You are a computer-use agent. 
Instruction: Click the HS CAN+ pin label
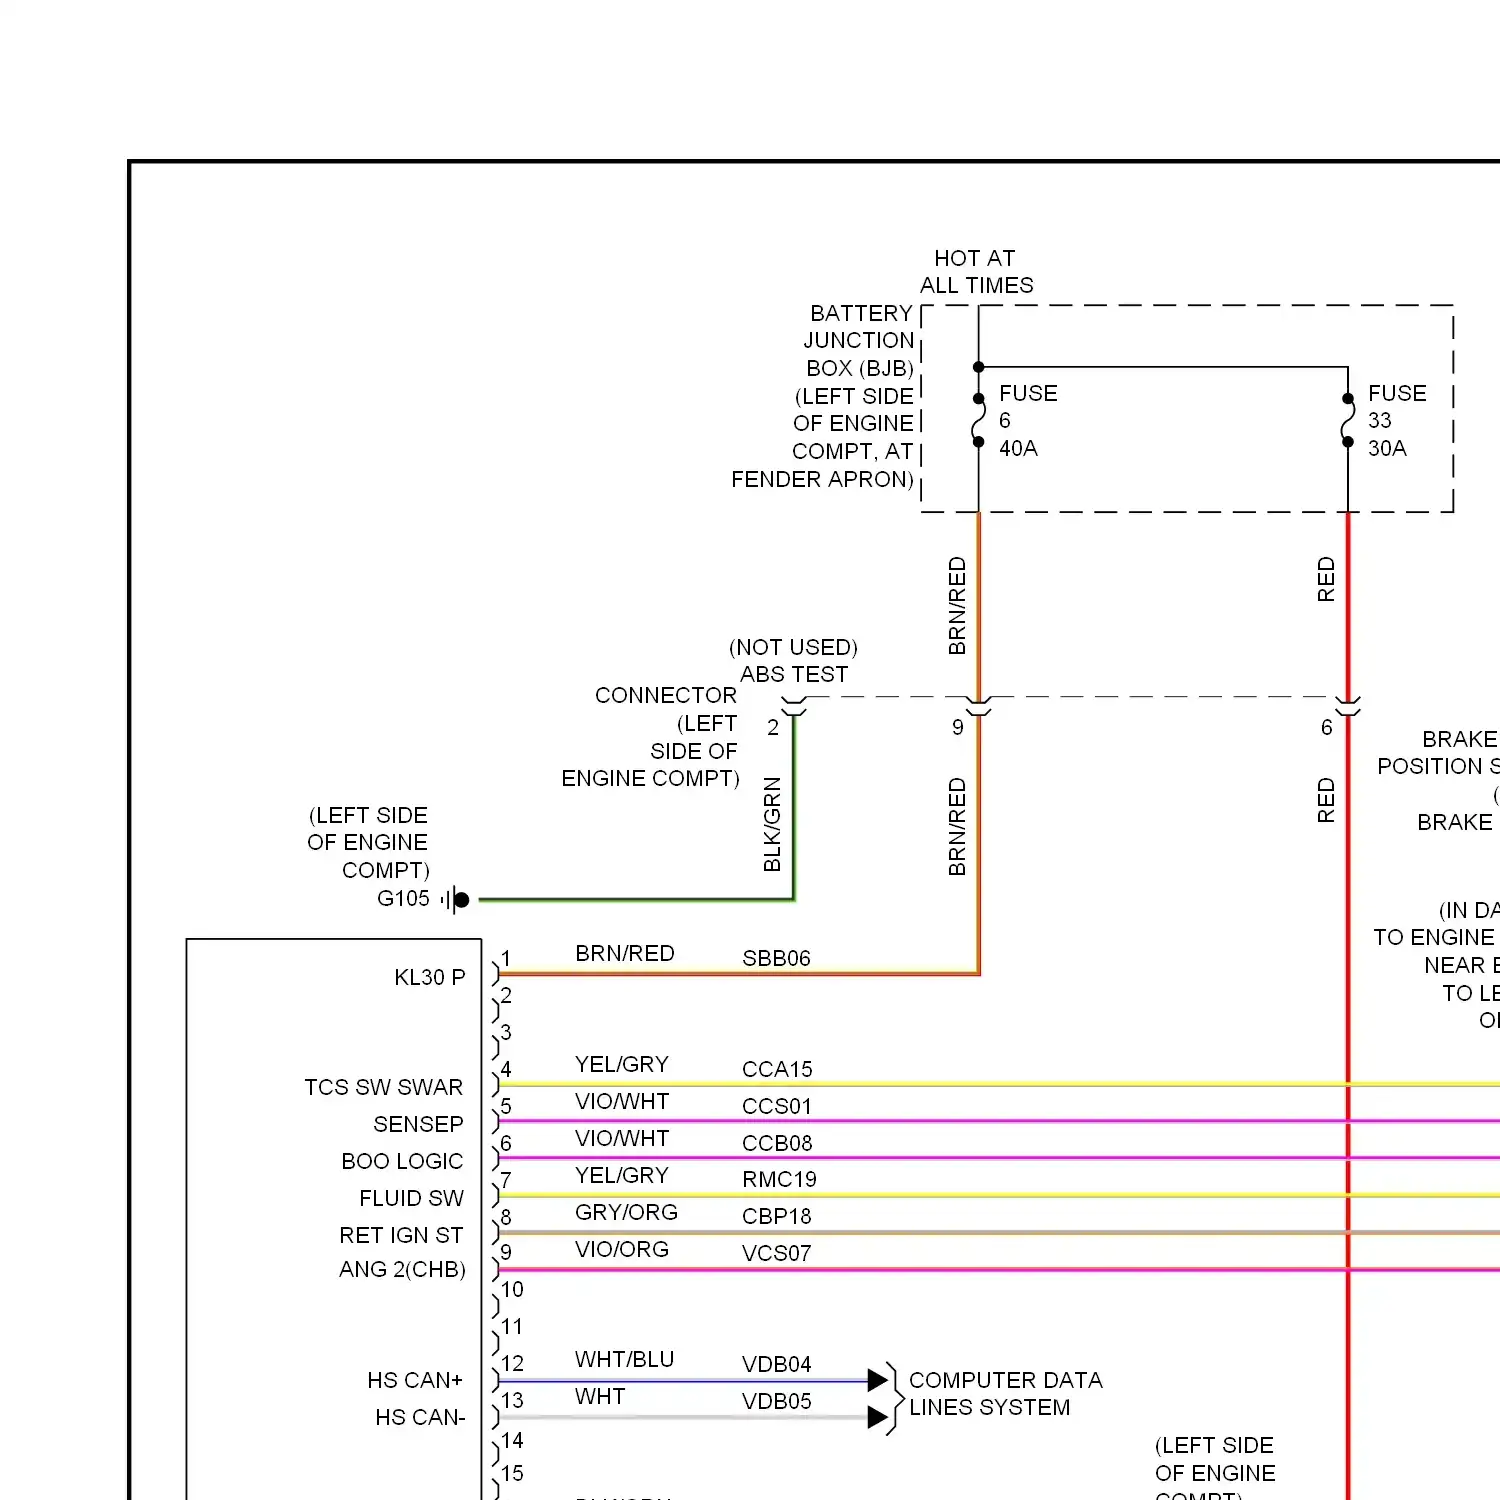point(415,1381)
